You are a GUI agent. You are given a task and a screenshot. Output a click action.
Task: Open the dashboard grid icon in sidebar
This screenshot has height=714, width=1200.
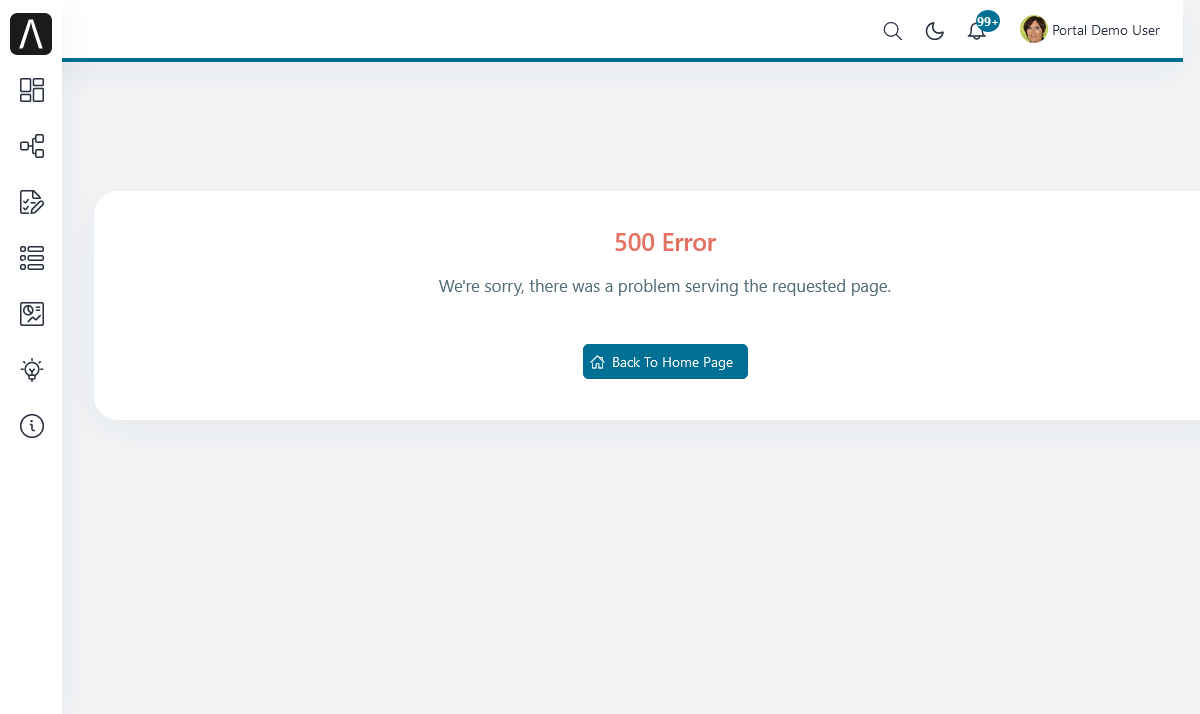(32, 90)
